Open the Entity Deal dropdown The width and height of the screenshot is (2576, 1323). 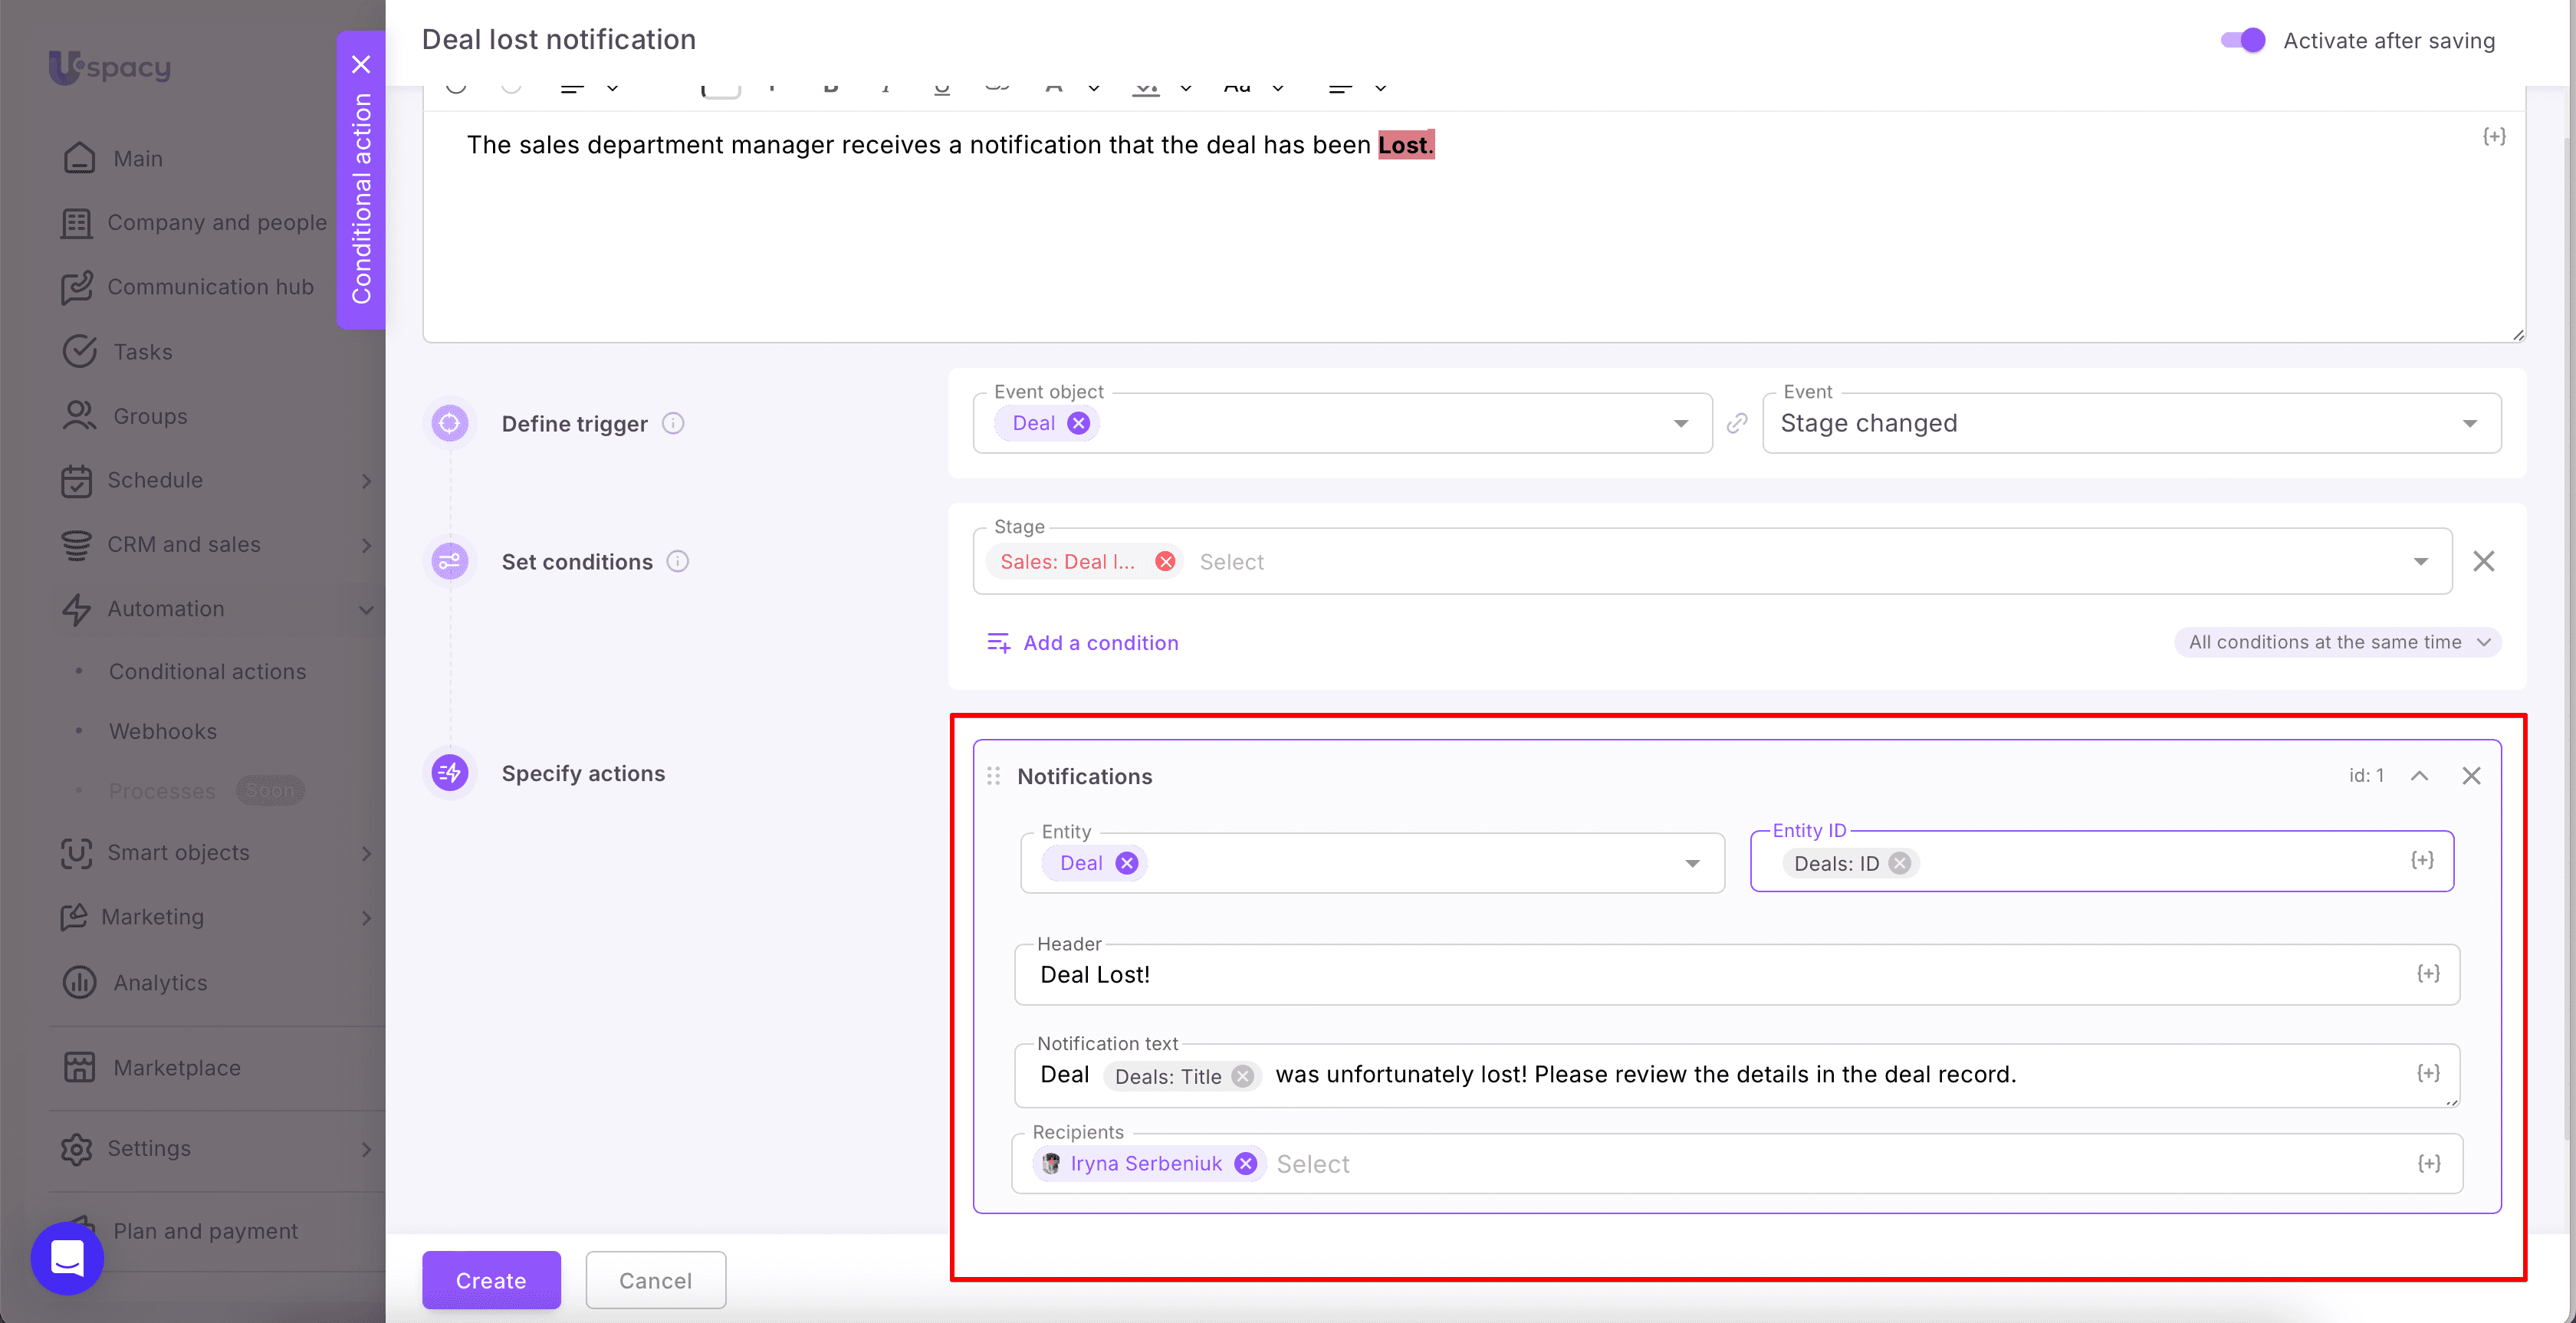[x=1692, y=864]
